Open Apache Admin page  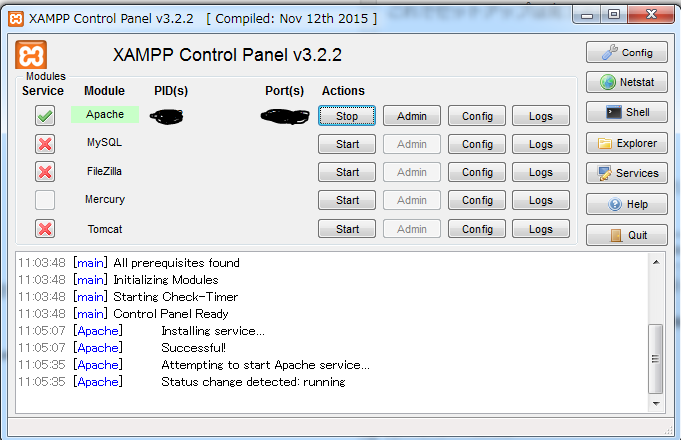tap(412, 116)
